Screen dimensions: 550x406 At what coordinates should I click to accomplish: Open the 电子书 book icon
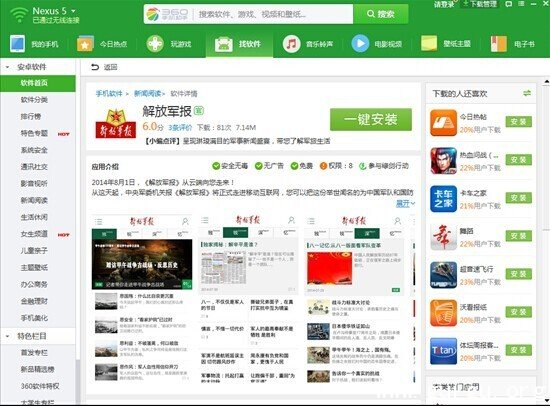498,44
